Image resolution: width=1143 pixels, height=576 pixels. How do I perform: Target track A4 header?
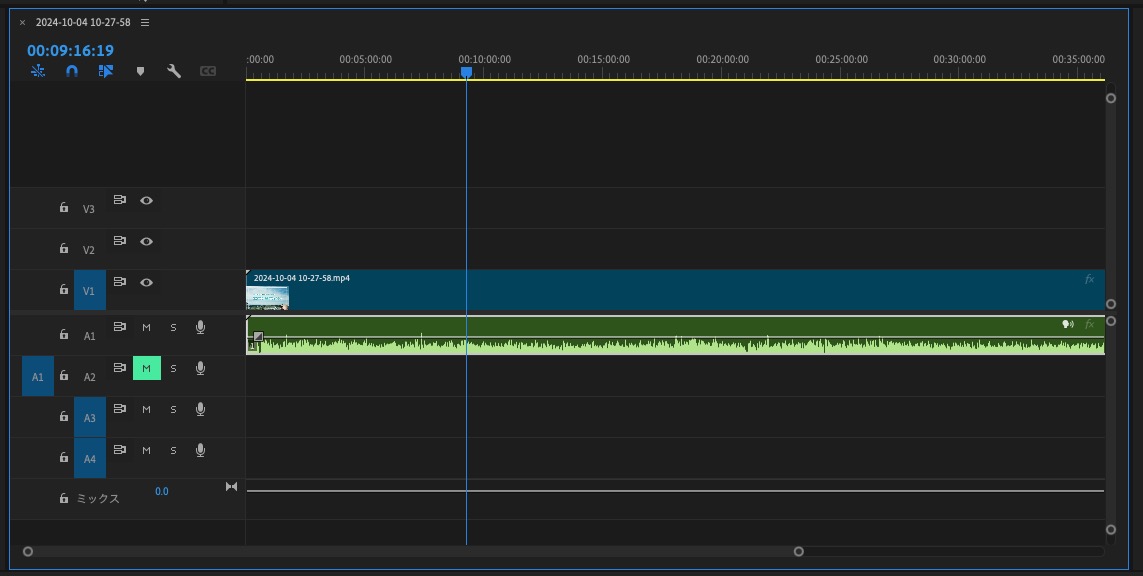coord(90,458)
